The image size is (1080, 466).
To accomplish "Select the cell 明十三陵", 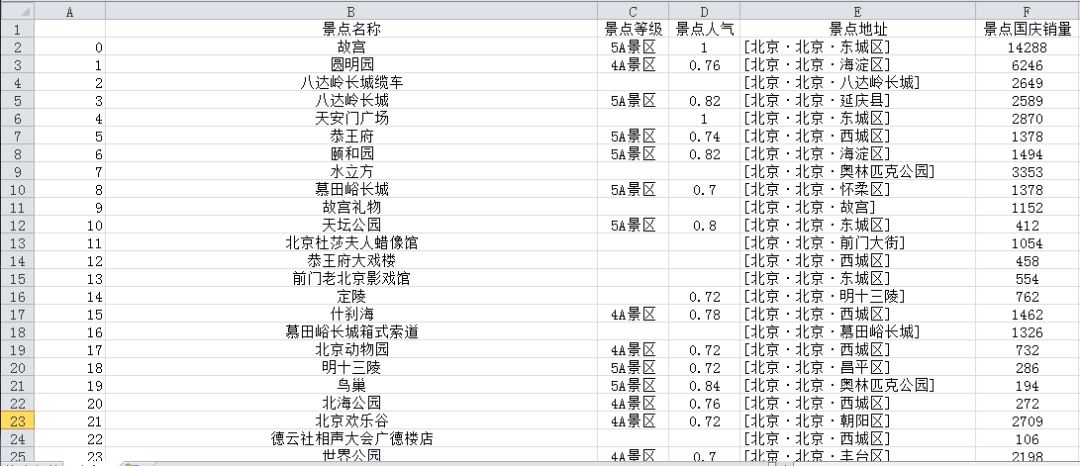I will point(351,368).
